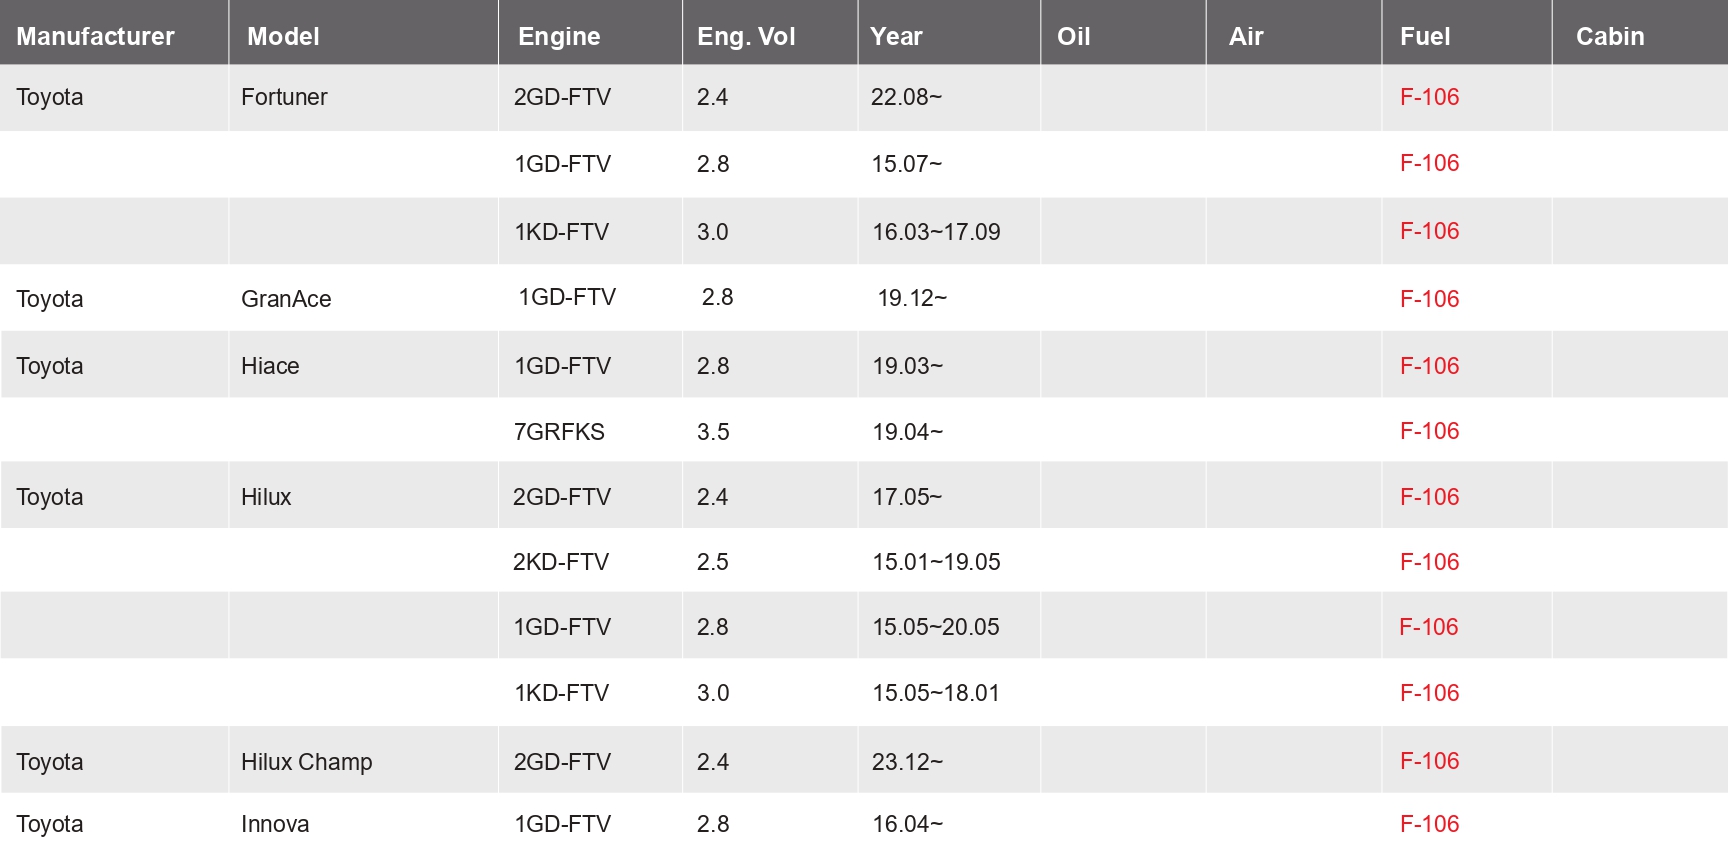Click the Model column header
The image size is (1728, 860).
(283, 36)
